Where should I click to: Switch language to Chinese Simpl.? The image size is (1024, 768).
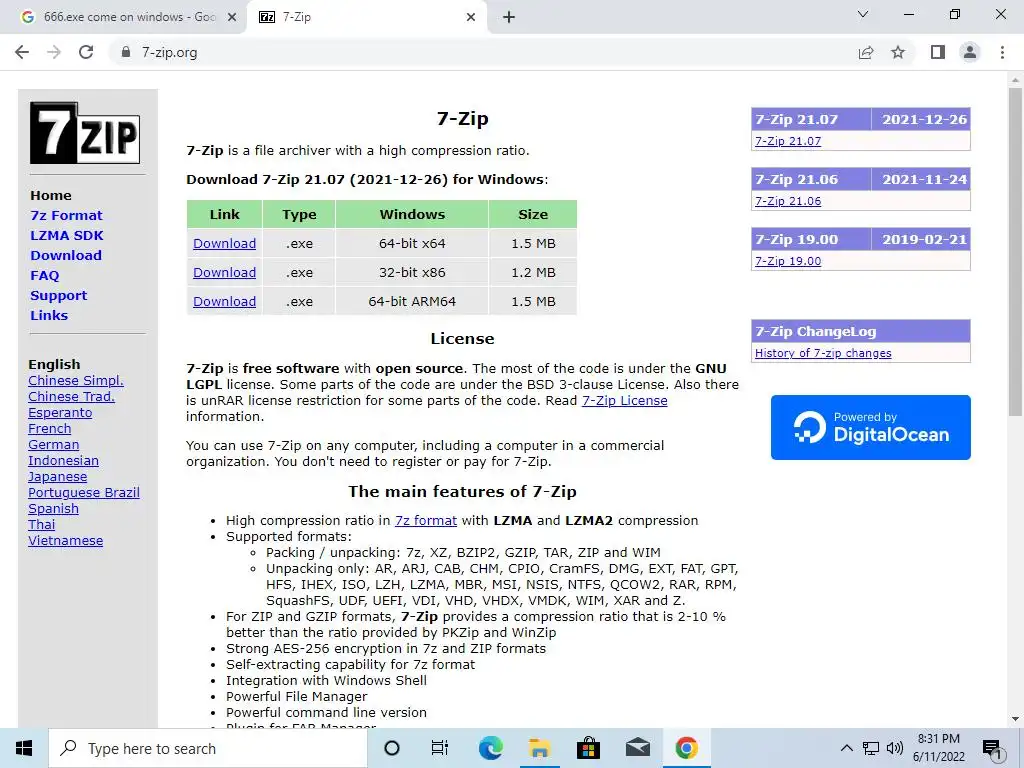[76, 381]
